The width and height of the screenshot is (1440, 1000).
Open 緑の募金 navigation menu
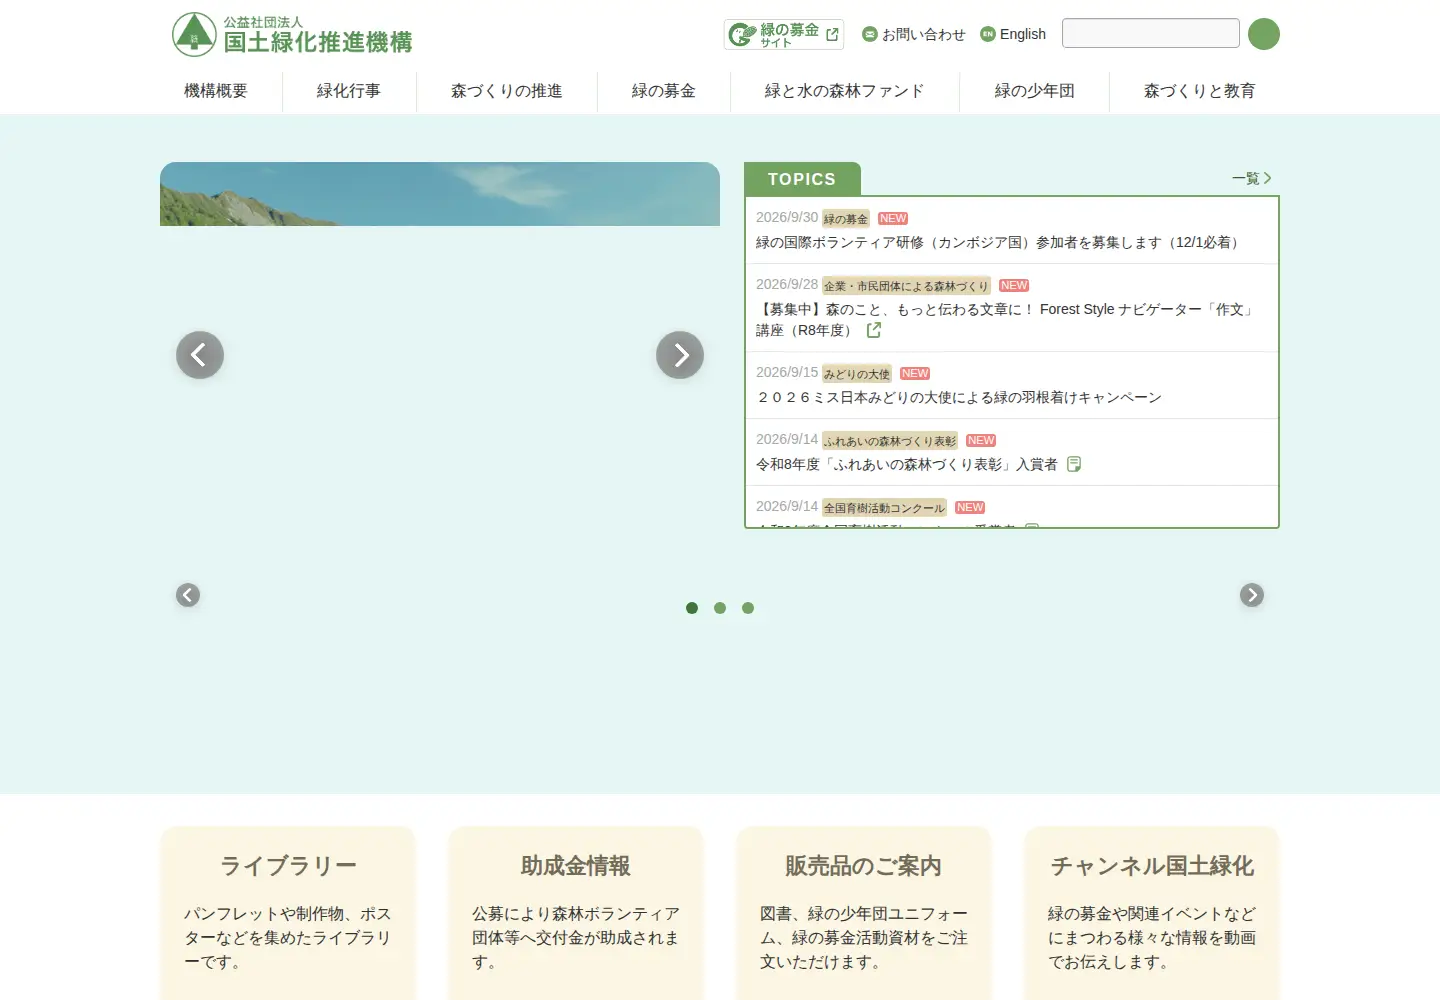click(x=664, y=91)
